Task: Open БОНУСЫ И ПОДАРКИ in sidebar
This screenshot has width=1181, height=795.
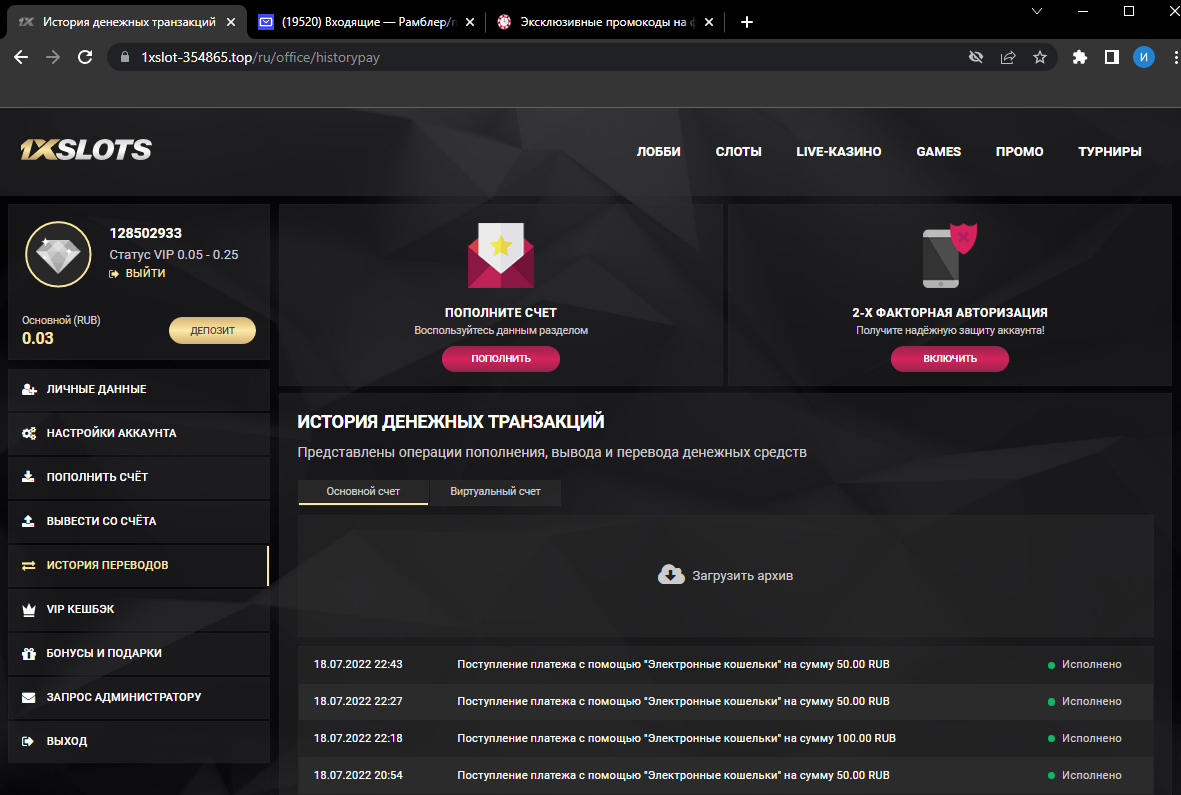Action: click(139, 653)
